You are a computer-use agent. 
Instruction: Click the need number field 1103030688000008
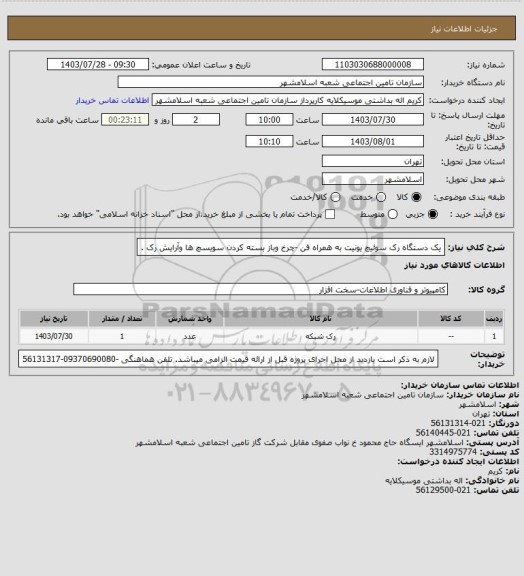373,64
